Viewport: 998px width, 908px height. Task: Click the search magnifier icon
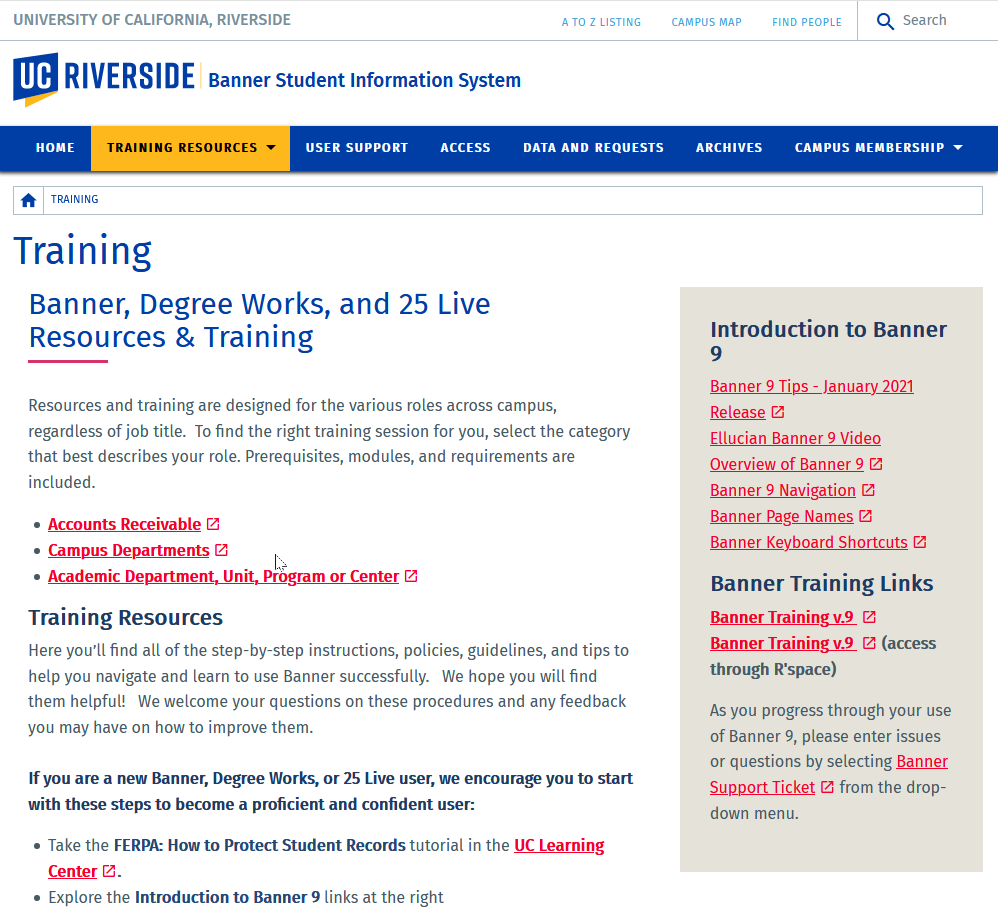(885, 20)
